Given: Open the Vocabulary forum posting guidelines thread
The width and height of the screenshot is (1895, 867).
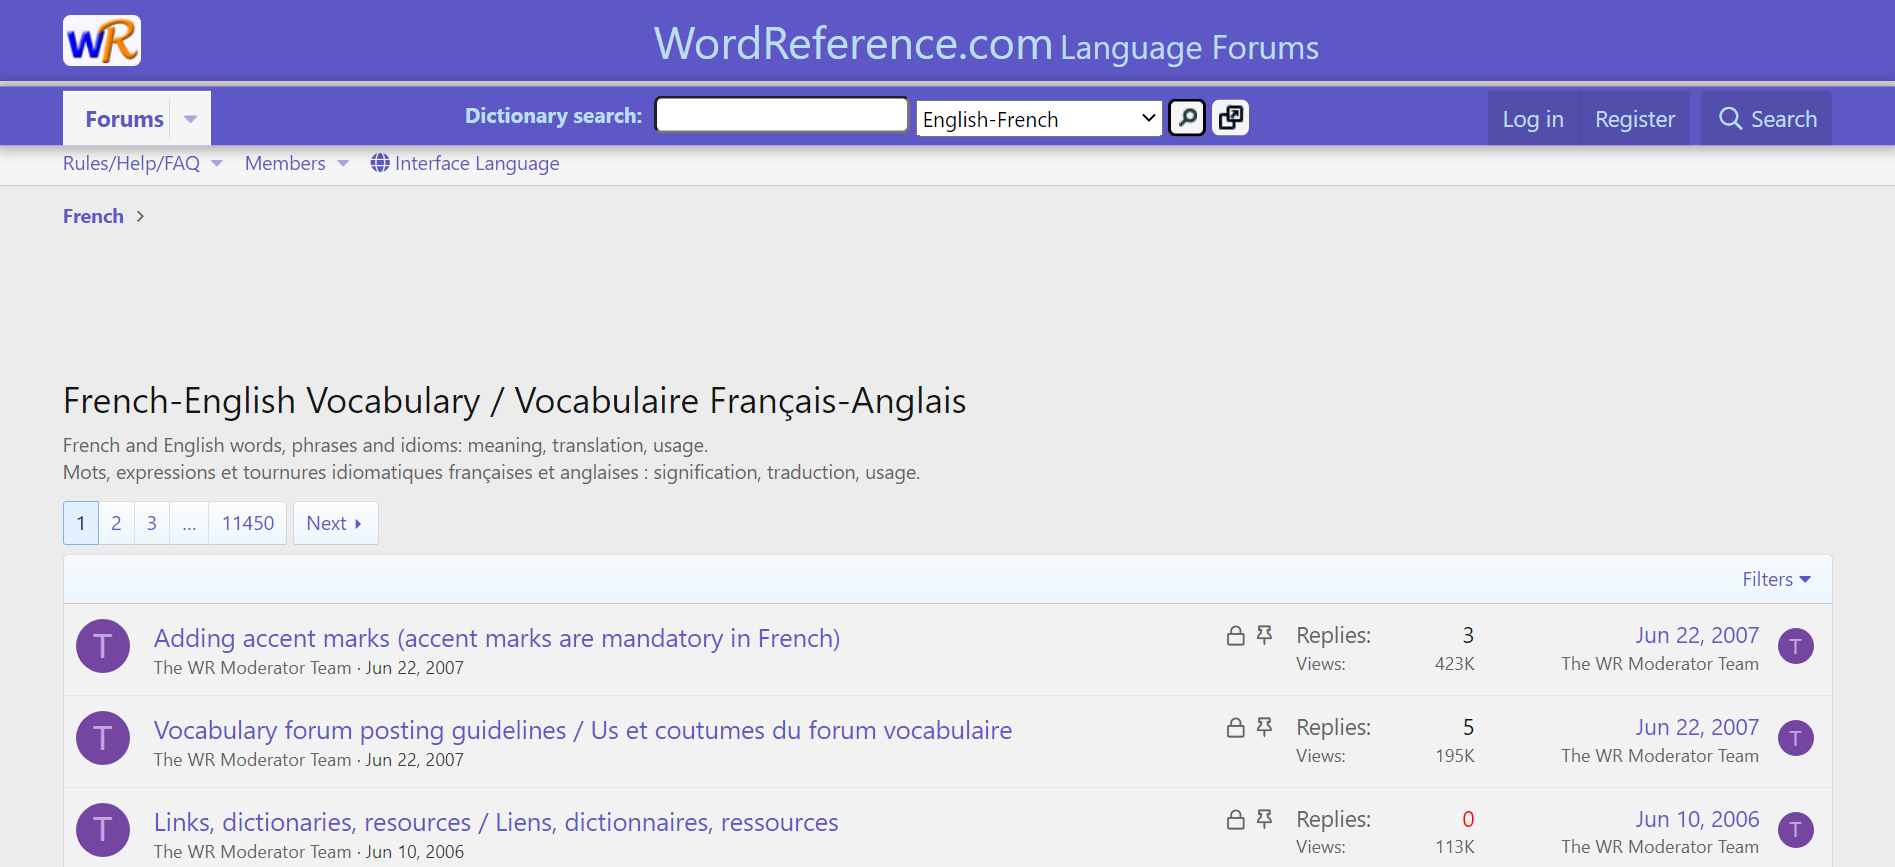Looking at the screenshot, I should [x=583, y=730].
